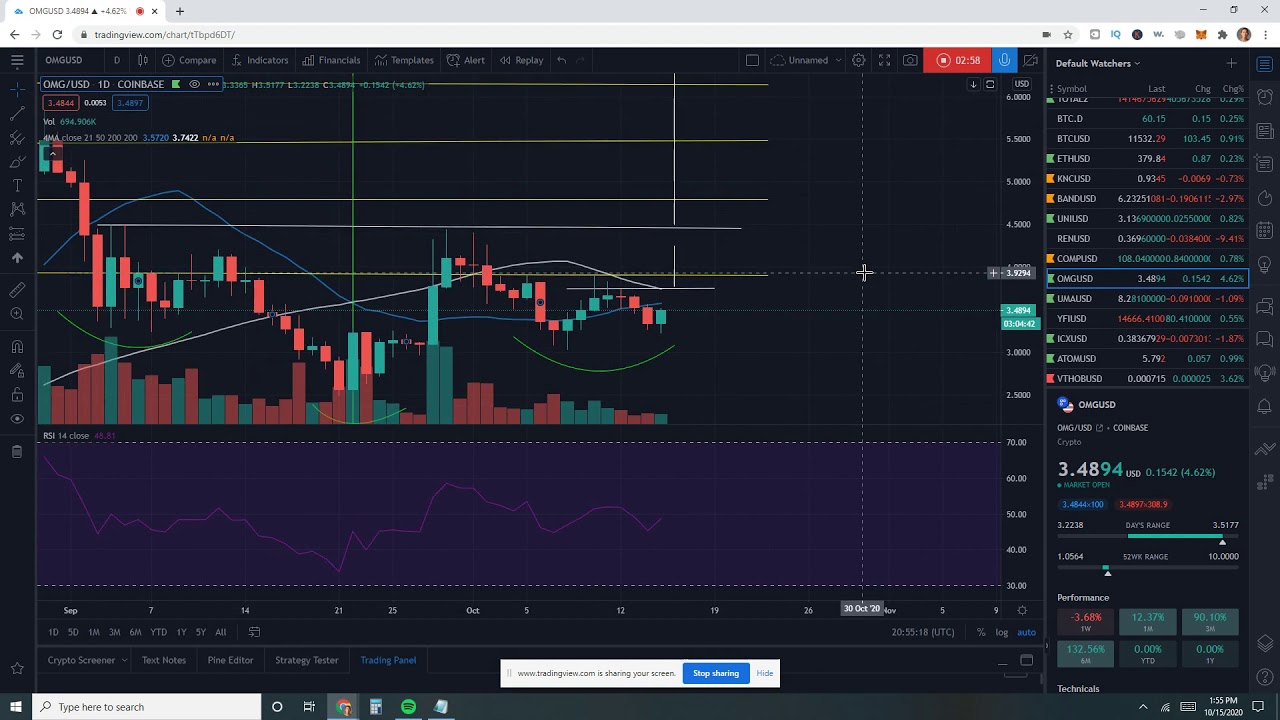Open the OMG/USD legend more options
The height and width of the screenshot is (720, 1280).
pyautogui.click(x=213, y=84)
